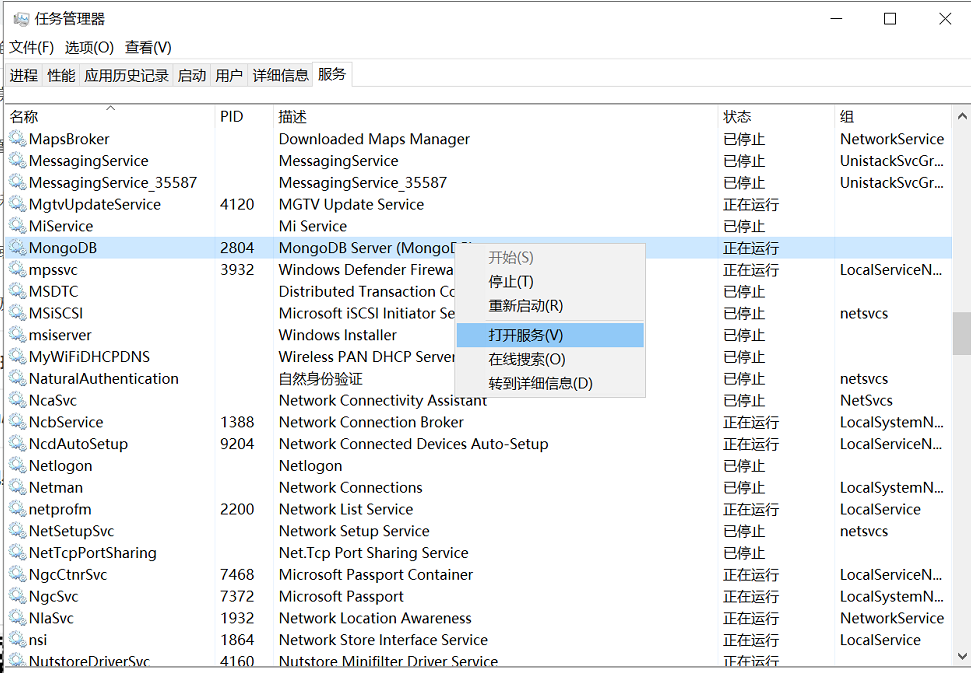This screenshot has height=673, width=971.
Task: Click the gear icon next to NaturalAuthentication
Action: pos(18,378)
